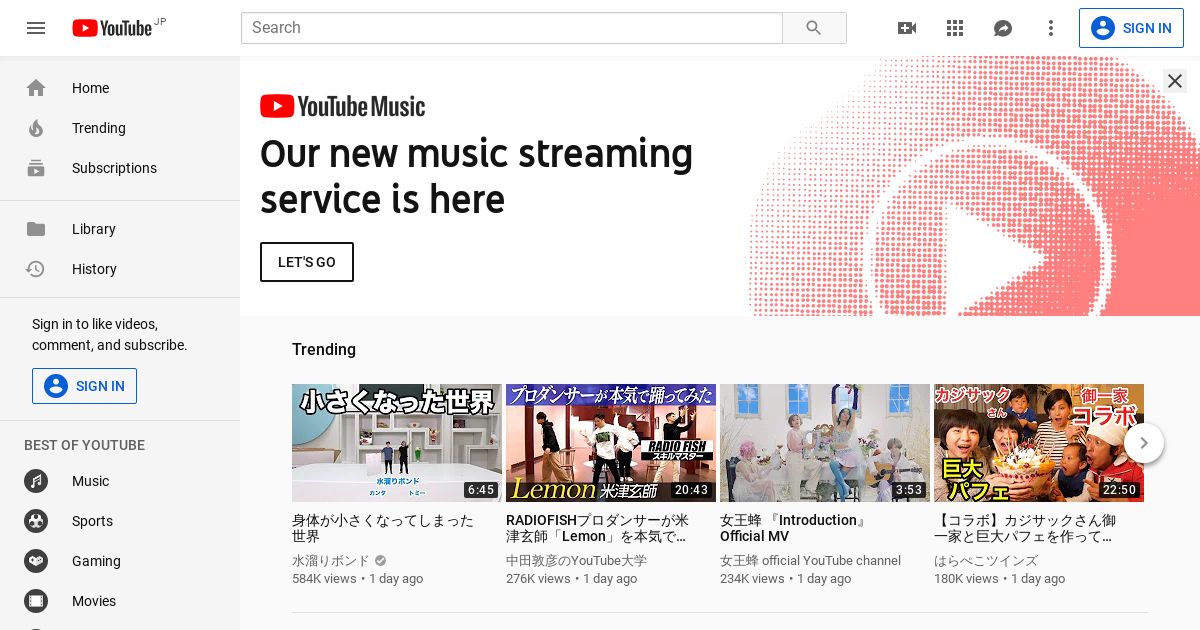The width and height of the screenshot is (1200, 630).
Task: Click in the Search input field
Action: click(x=512, y=28)
